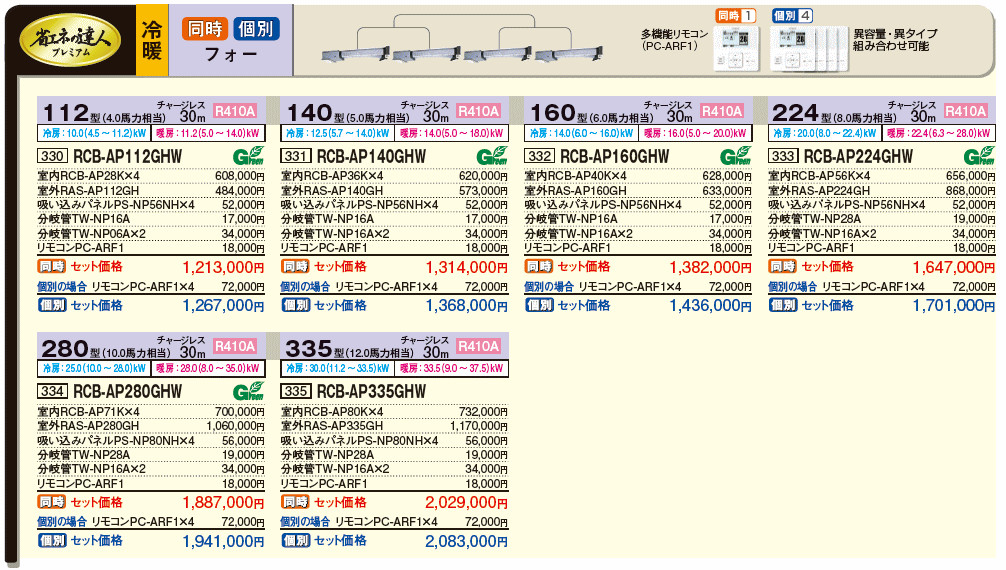Click the row 室外RAS-AP140GH
This screenshot has width=1006, height=570.
pos(395,191)
